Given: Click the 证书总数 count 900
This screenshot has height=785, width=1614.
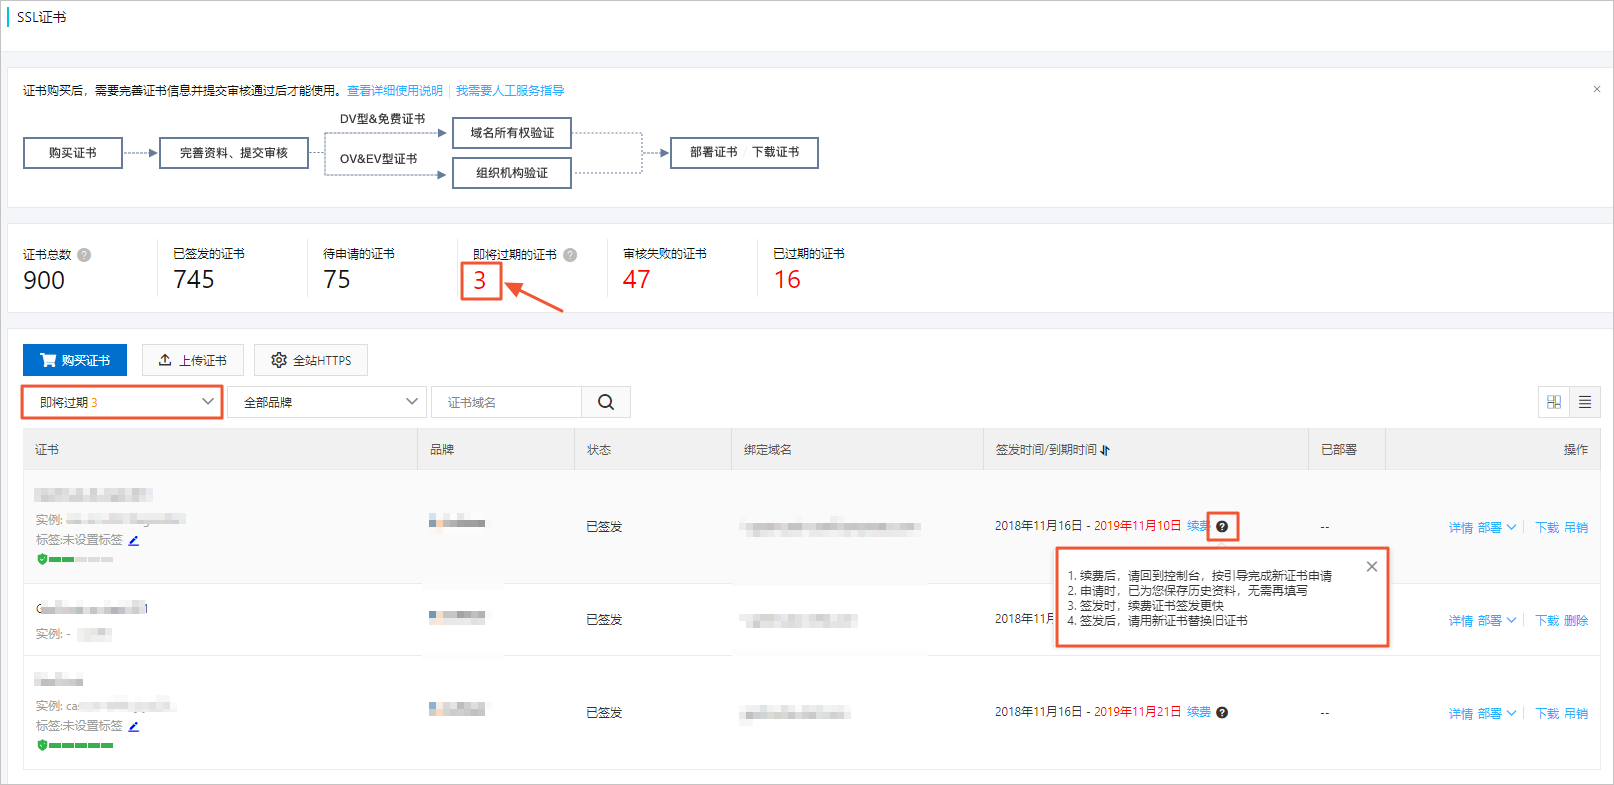Looking at the screenshot, I should click(44, 280).
